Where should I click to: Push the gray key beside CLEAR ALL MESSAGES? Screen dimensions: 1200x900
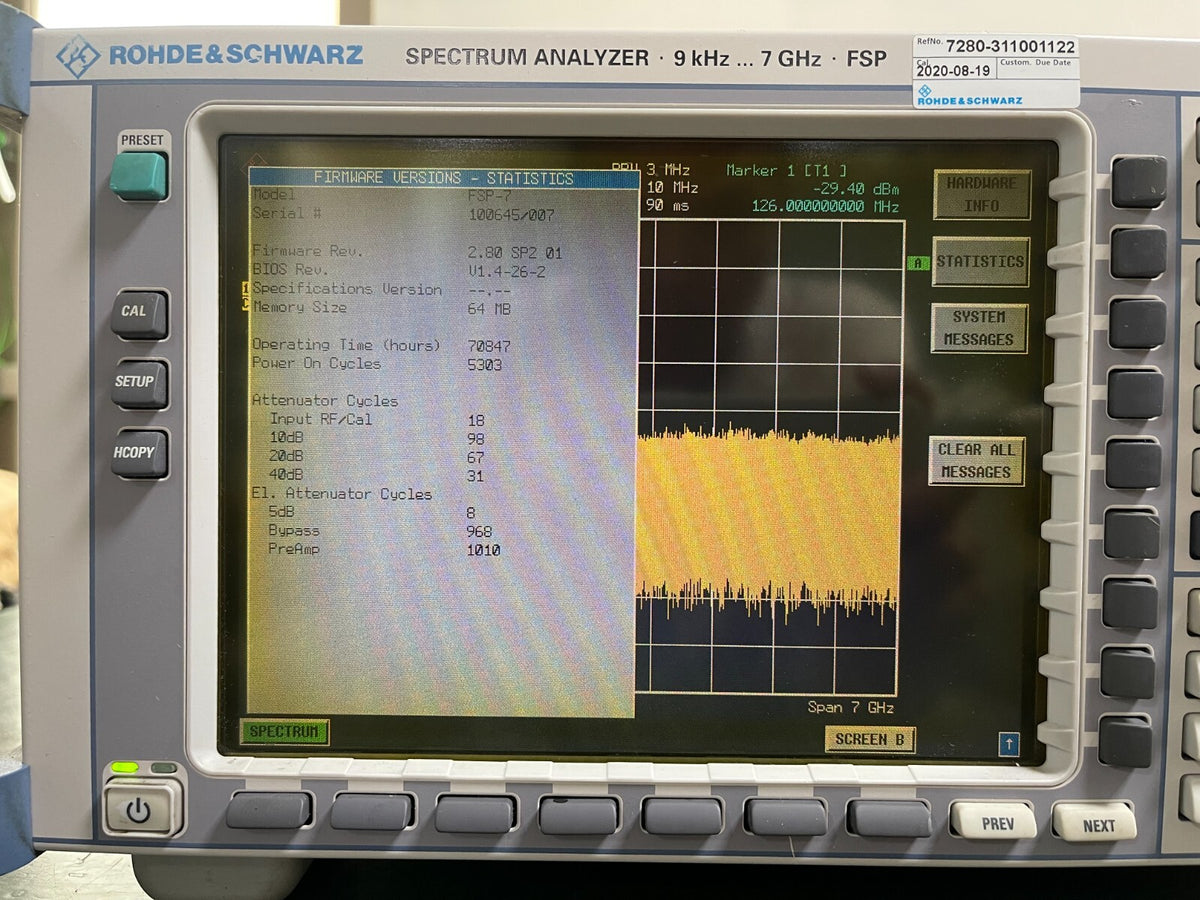pos(1133,464)
